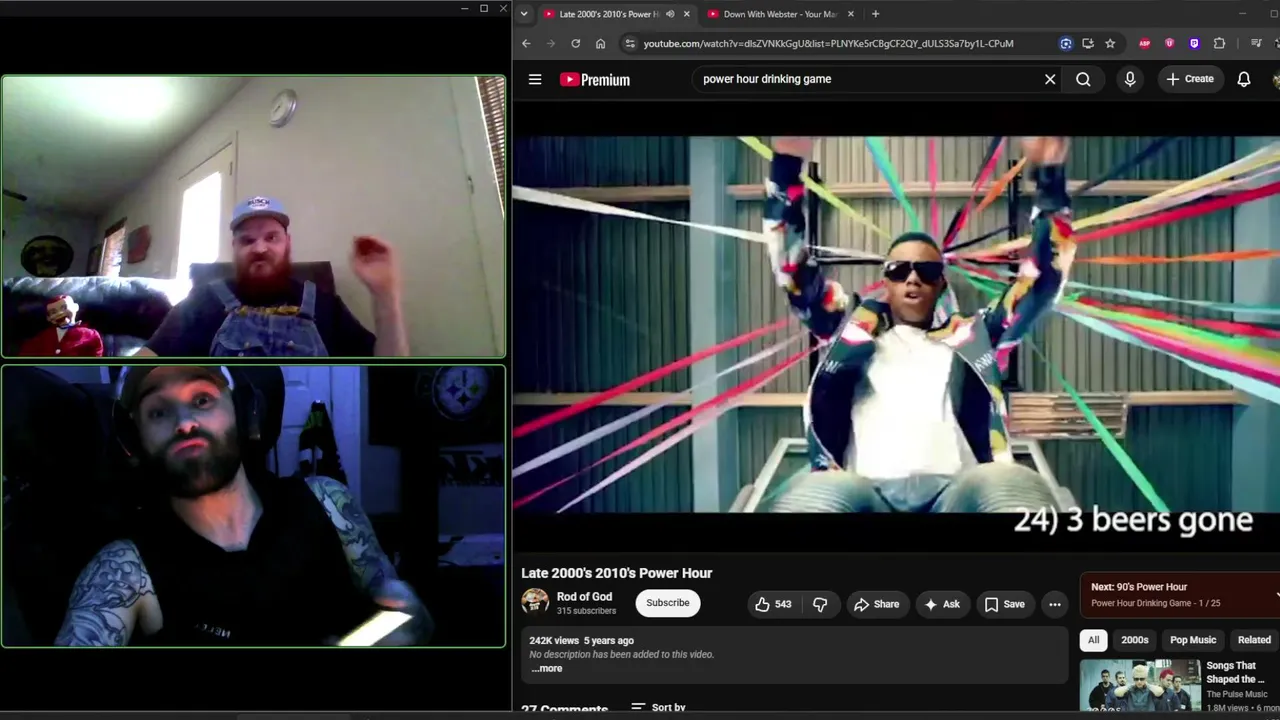Mute the Late 2000's Power Hour tab
Viewport: 1280px width, 720px height.
tap(670, 14)
